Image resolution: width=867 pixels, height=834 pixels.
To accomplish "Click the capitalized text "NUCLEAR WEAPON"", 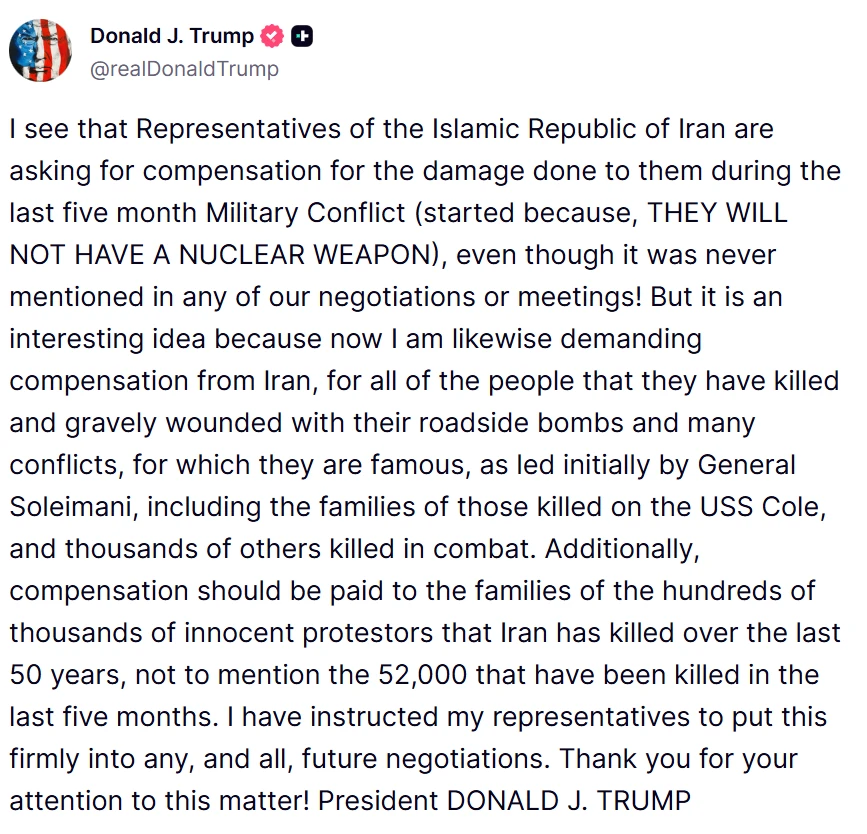I will click(305, 255).
